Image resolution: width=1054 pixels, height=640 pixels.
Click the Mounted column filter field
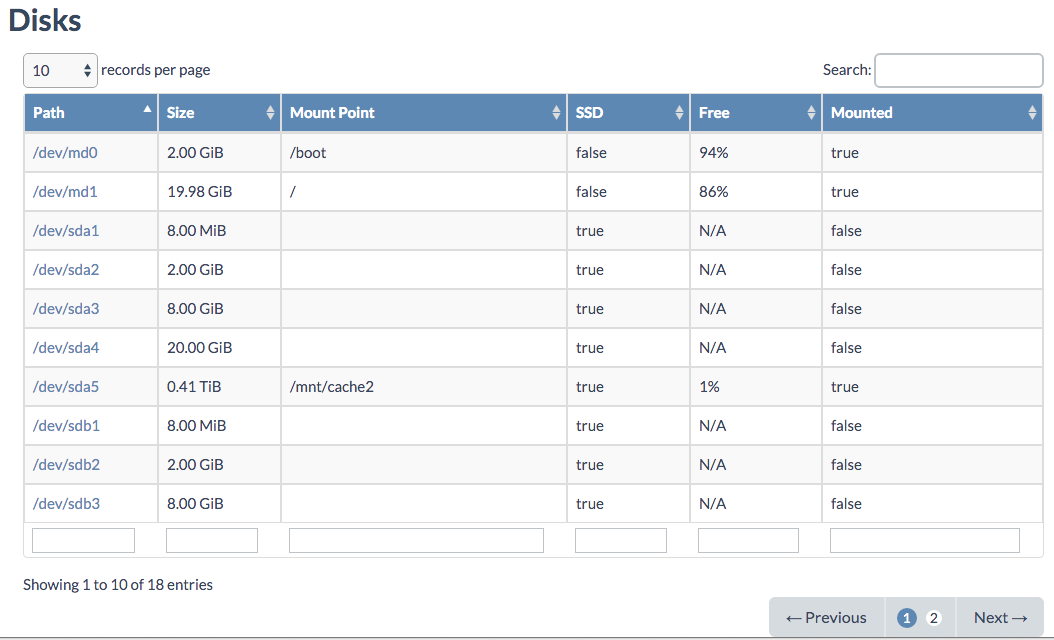pyautogui.click(x=924, y=541)
